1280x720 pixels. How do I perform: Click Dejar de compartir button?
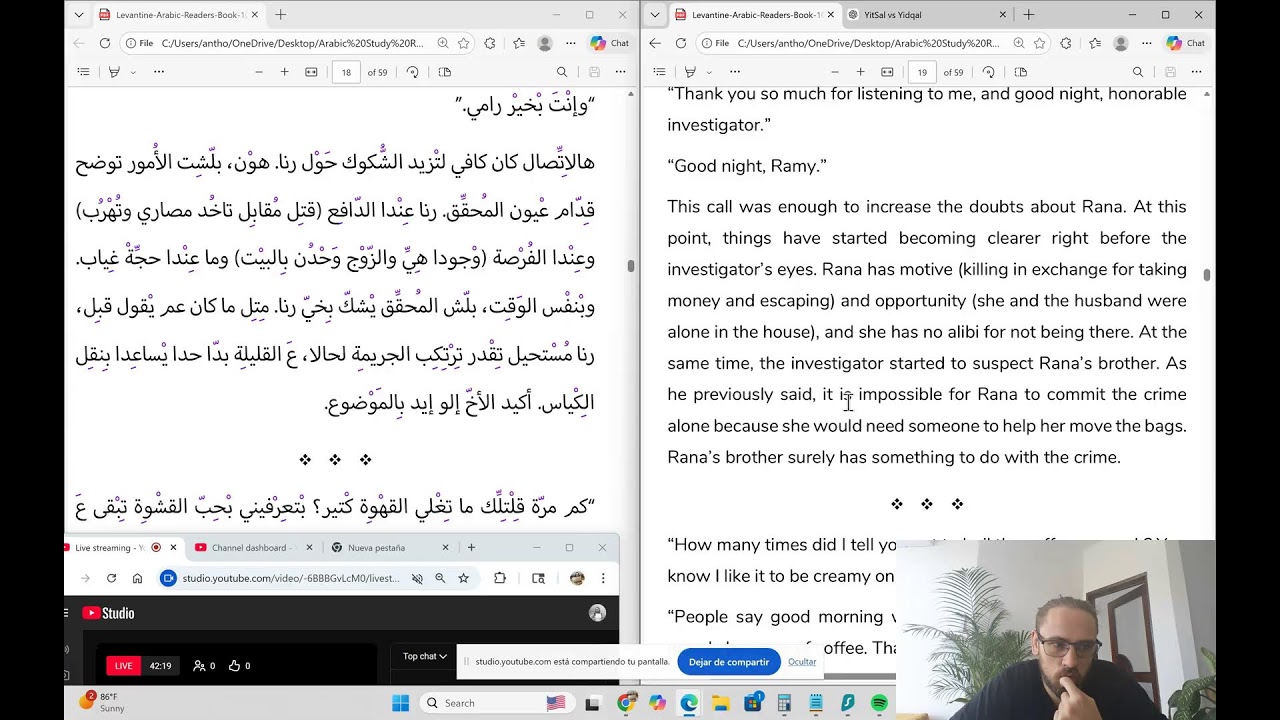tap(729, 662)
